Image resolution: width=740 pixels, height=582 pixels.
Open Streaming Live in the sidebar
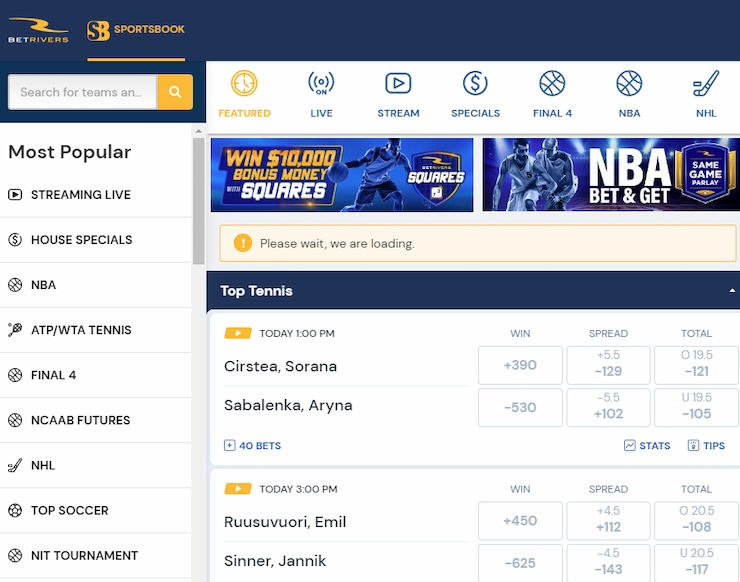point(95,194)
